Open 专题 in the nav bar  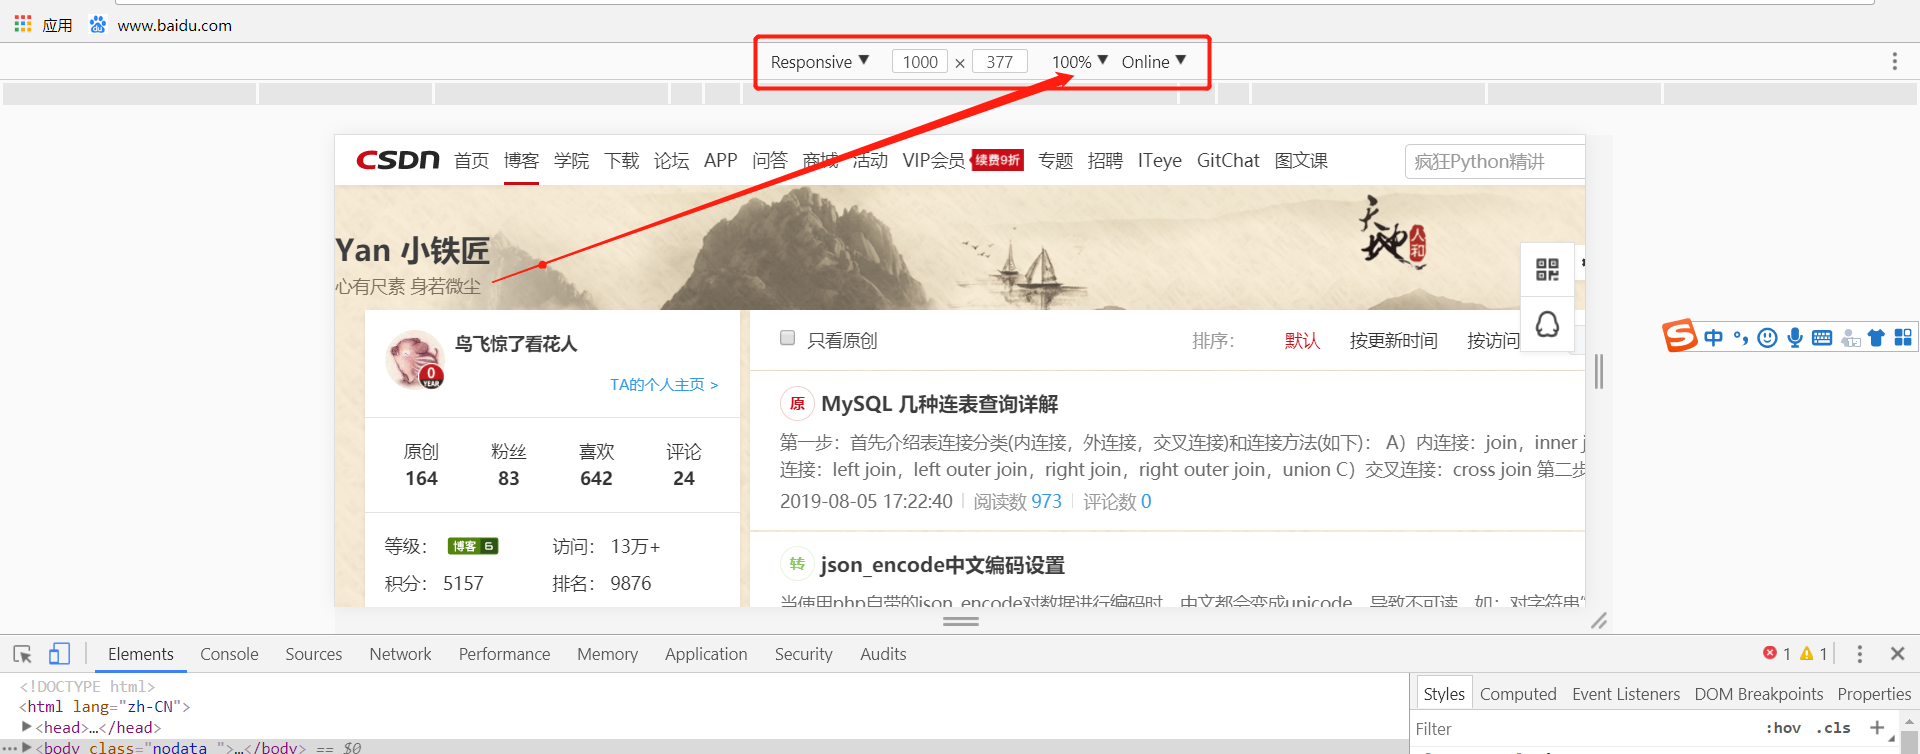pos(1055,161)
